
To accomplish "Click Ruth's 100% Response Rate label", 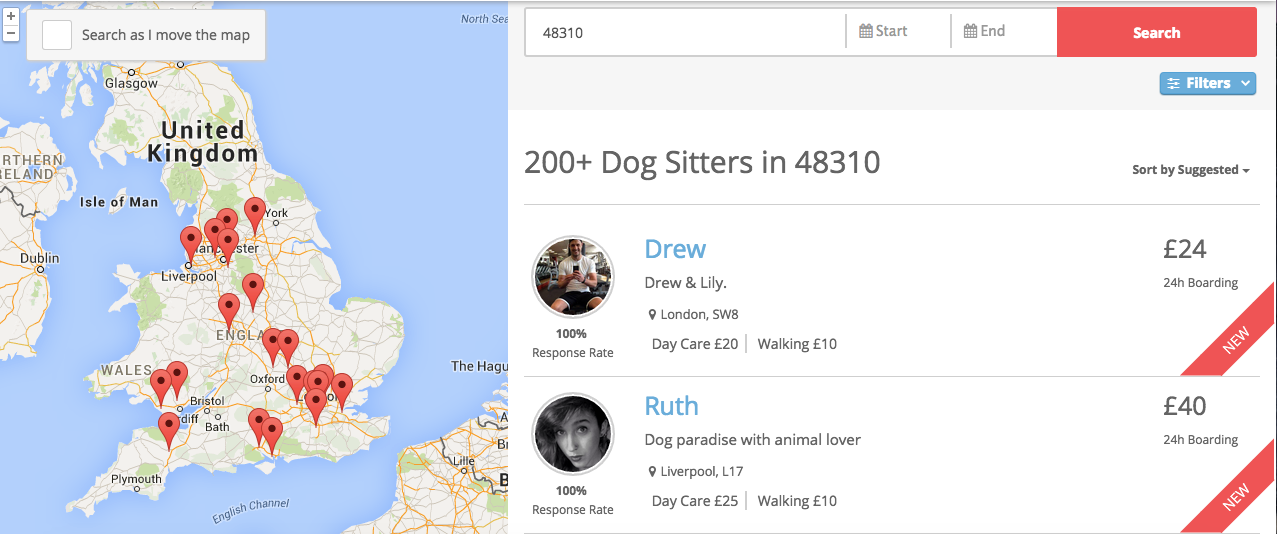I will (573, 500).
